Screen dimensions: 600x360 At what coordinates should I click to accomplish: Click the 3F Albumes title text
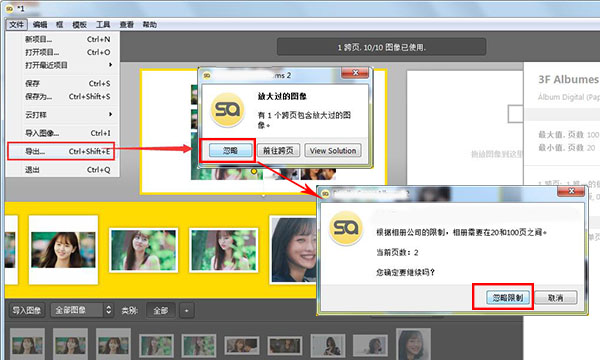click(568, 80)
